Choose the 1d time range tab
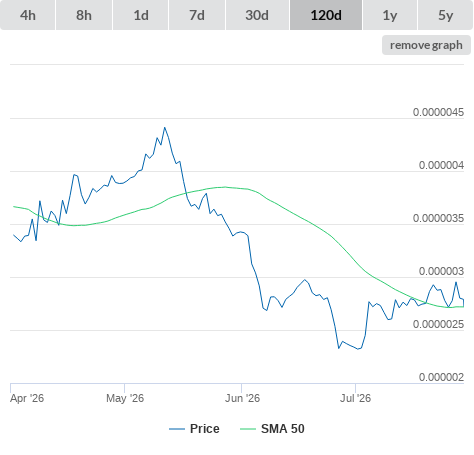474x455 pixels. 141,15
